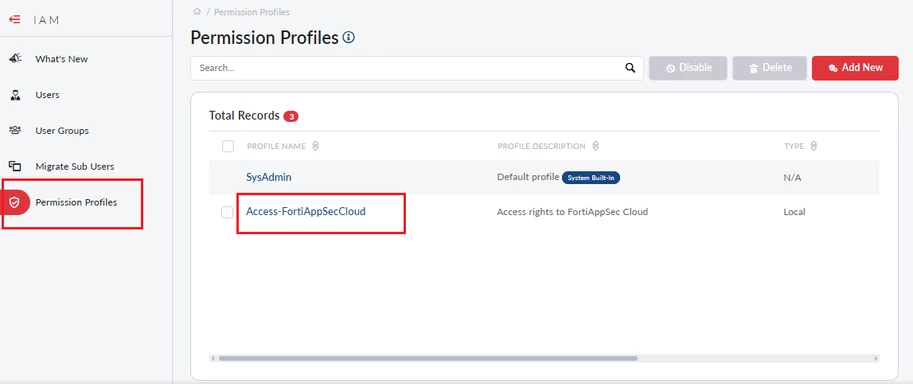This screenshot has width=913, height=384.
Task: Click the IAM sidebar title text
Action: pos(47,20)
